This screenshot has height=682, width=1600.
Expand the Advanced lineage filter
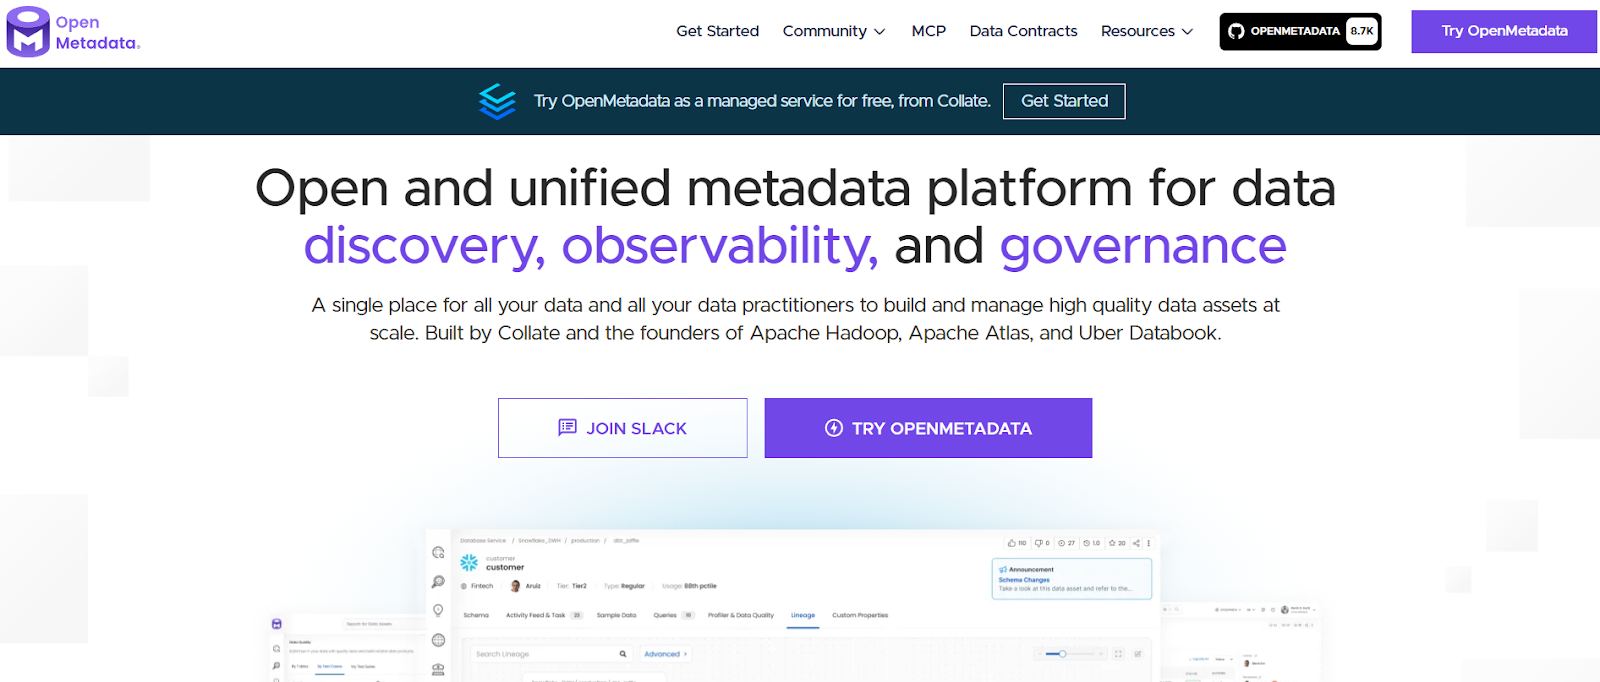click(x=665, y=654)
